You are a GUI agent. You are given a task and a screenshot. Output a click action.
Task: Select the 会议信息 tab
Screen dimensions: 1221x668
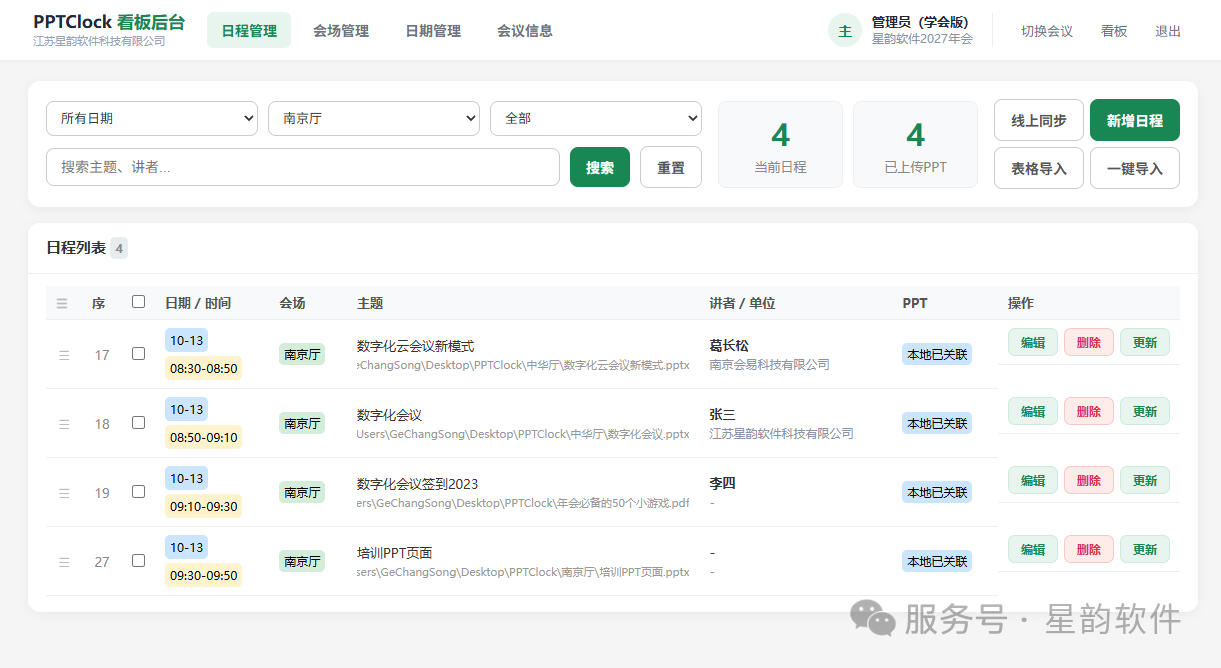[525, 30]
